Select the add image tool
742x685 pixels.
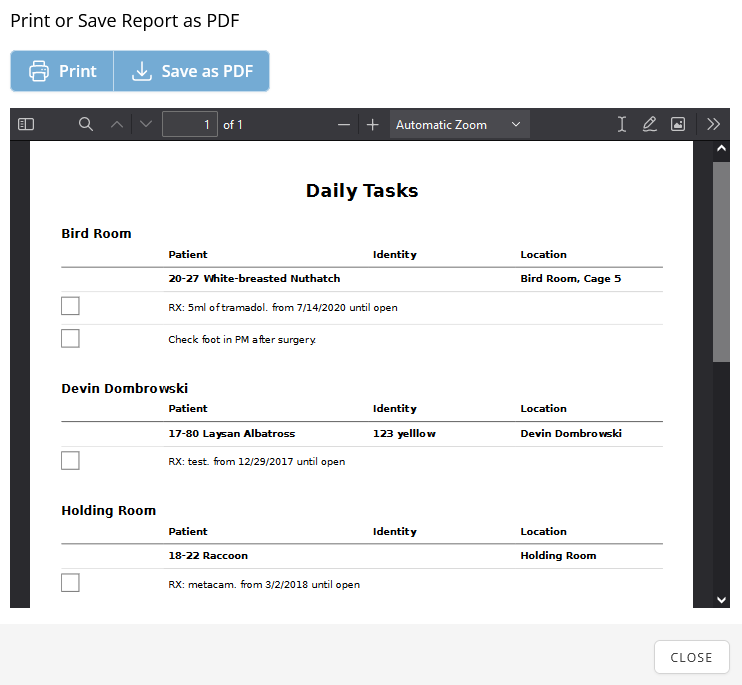click(x=678, y=124)
